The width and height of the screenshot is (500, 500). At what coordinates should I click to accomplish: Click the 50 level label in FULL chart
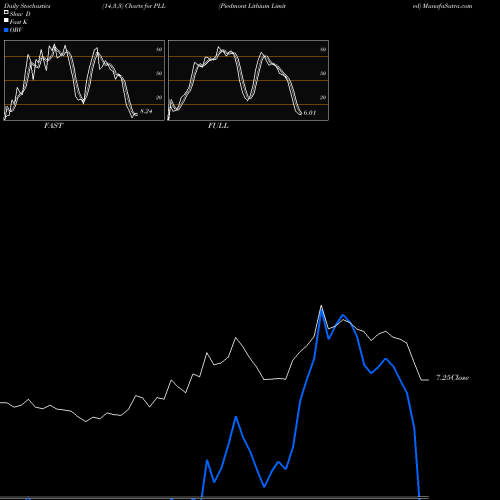click(x=323, y=73)
